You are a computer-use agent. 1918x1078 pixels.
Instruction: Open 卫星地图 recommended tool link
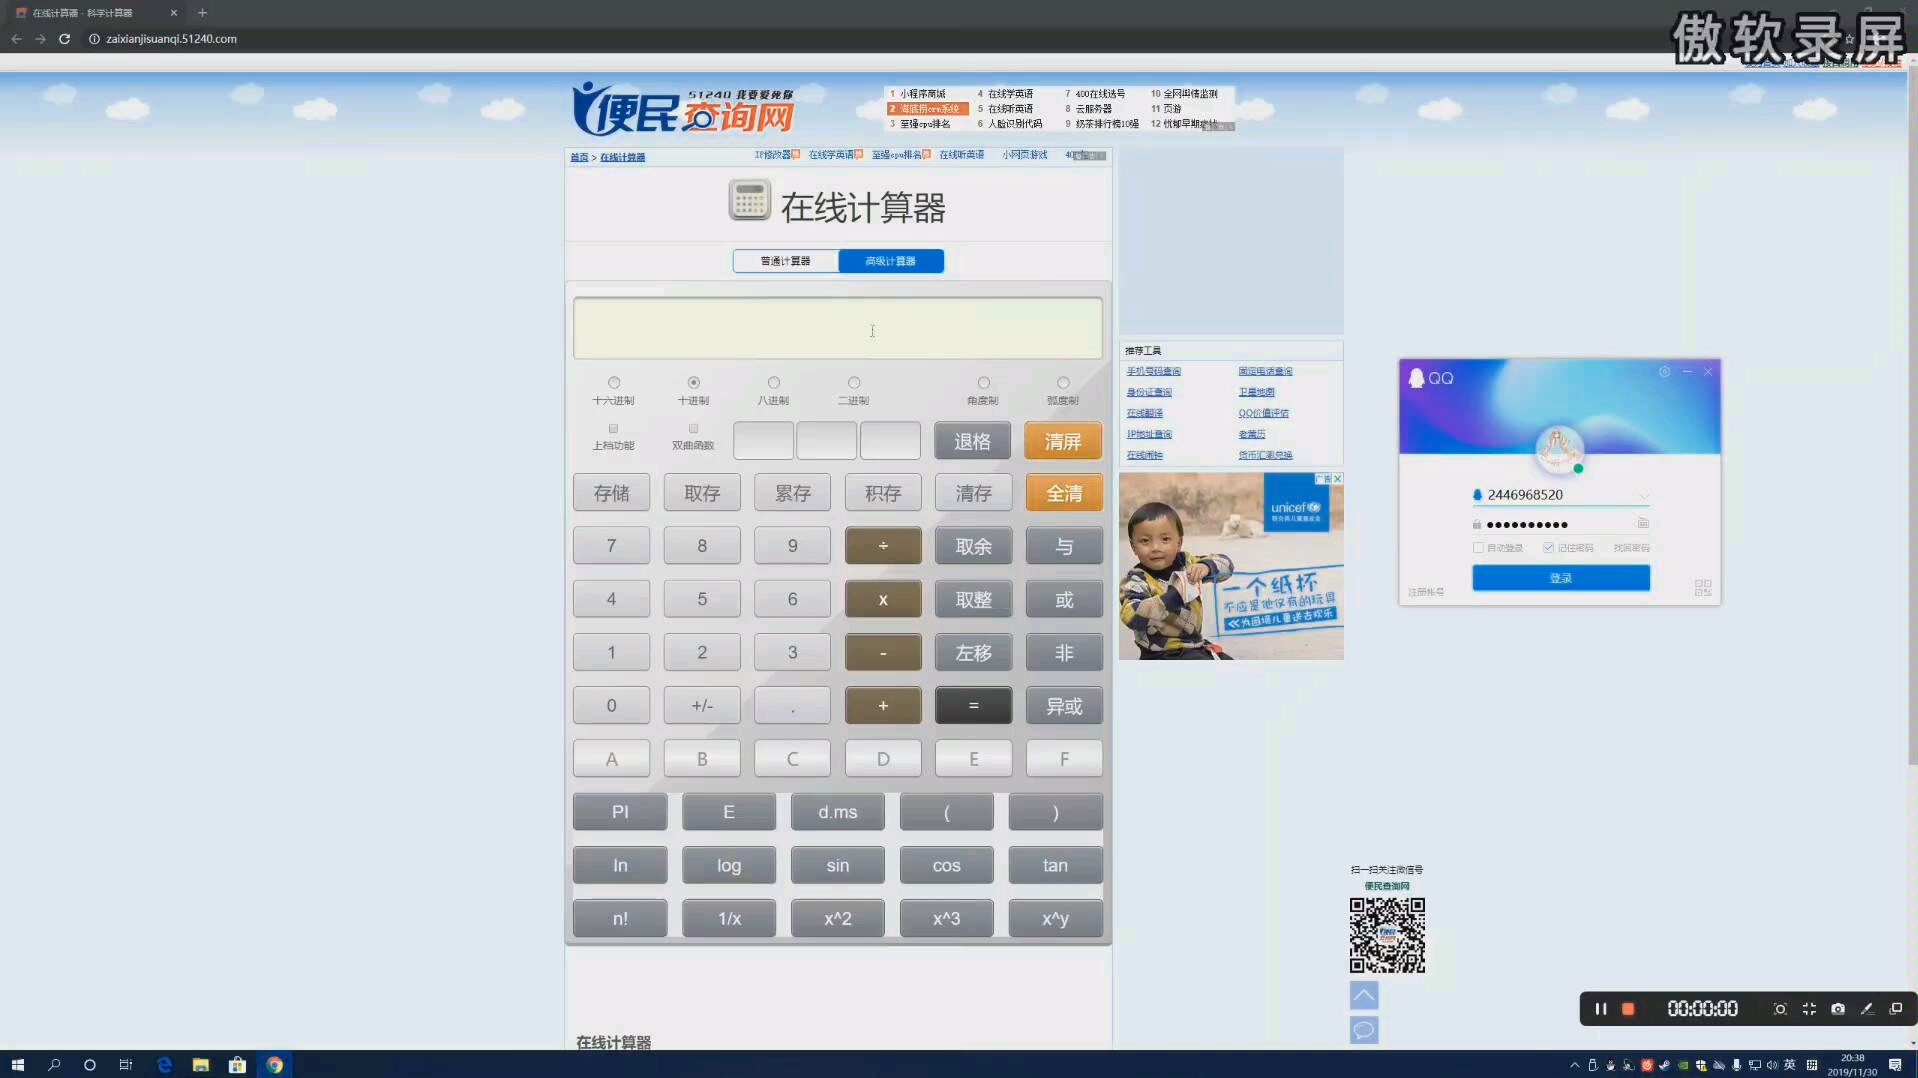pyautogui.click(x=1256, y=392)
